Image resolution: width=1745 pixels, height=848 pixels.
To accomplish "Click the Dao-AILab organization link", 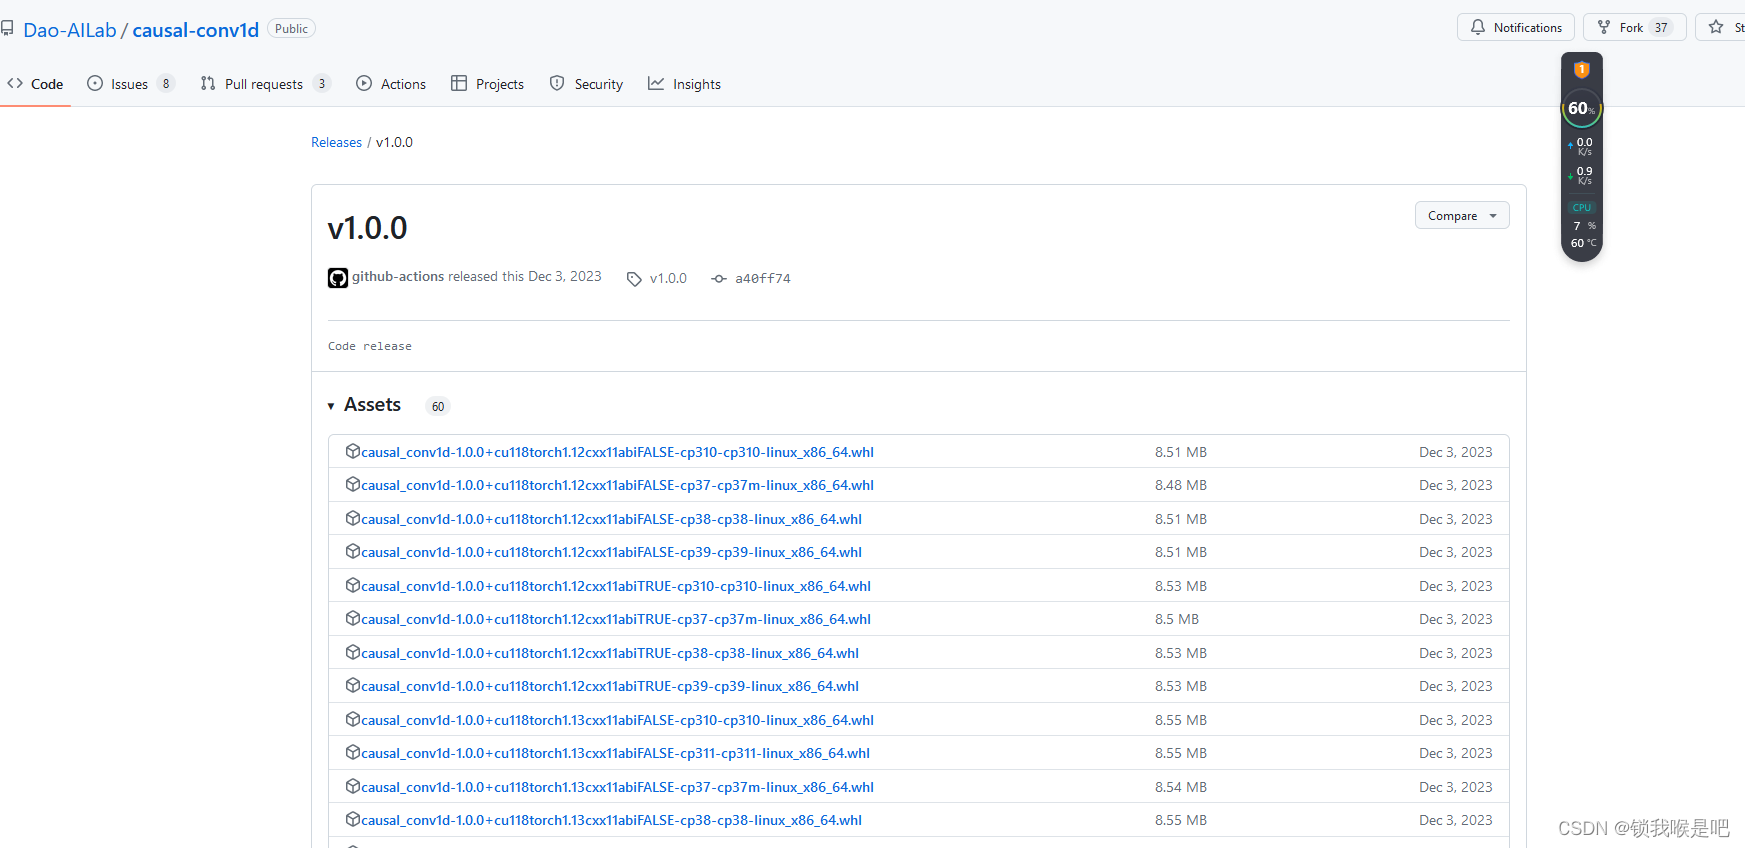I will [x=70, y=30].
